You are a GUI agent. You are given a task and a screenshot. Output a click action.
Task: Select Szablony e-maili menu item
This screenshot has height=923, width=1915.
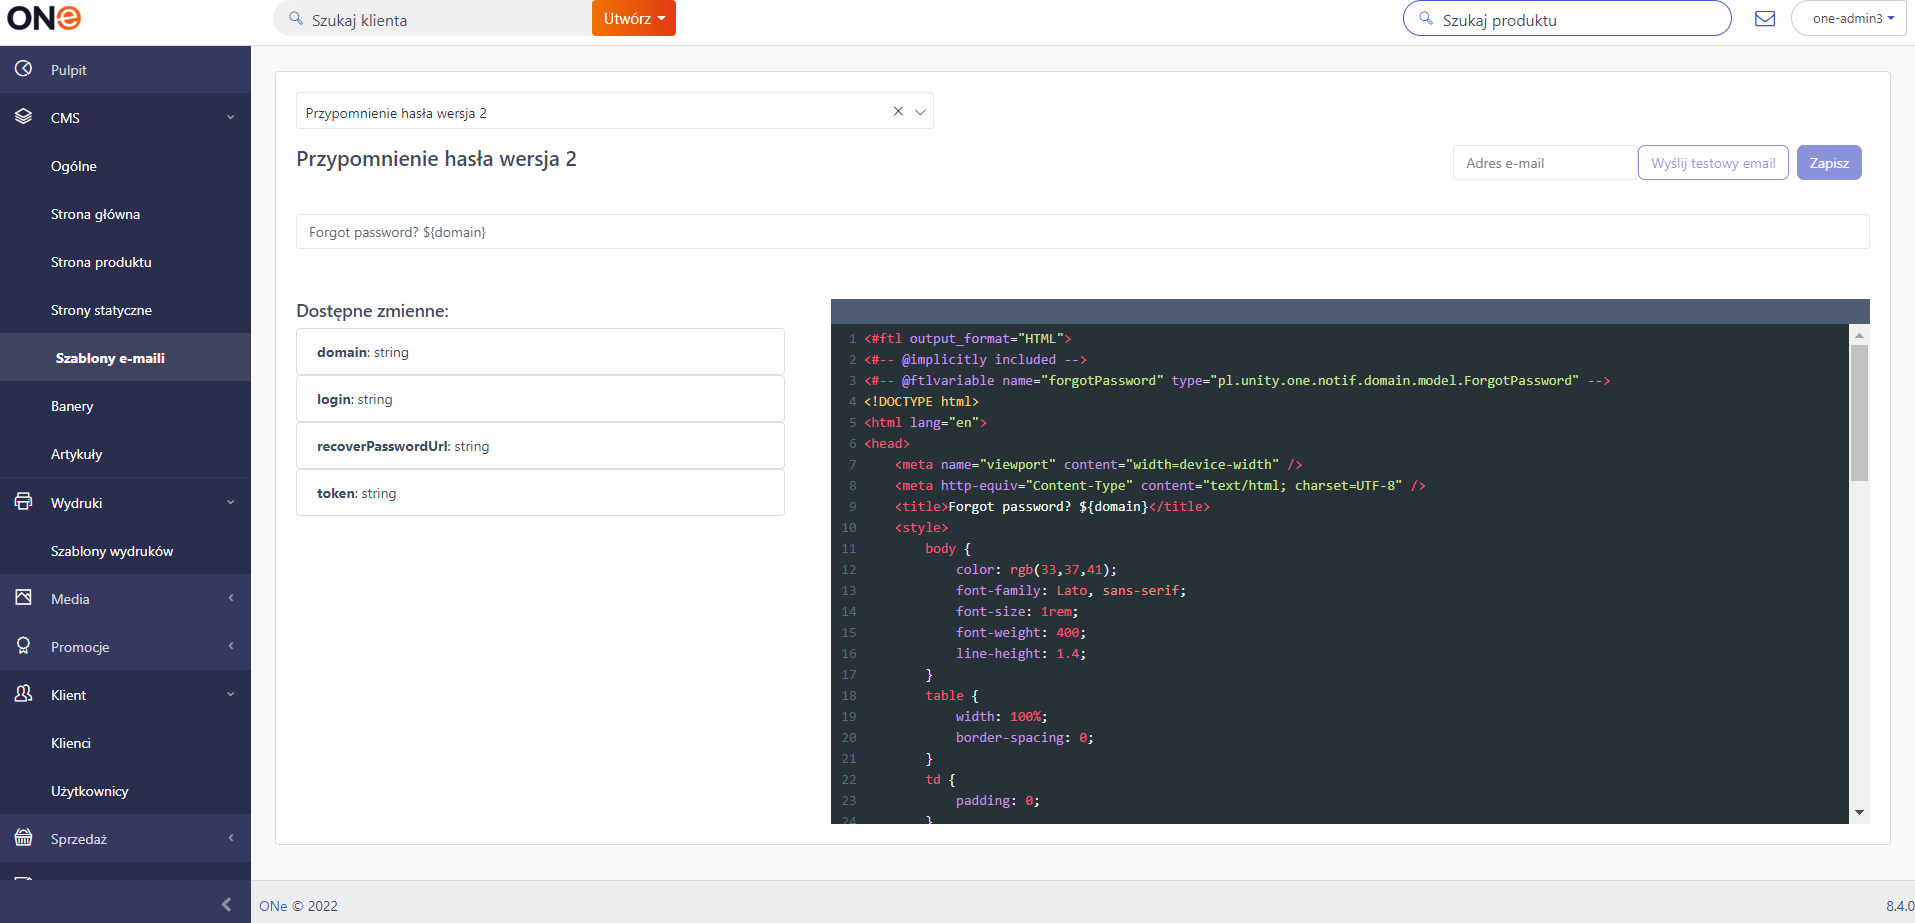coord(110,358)
